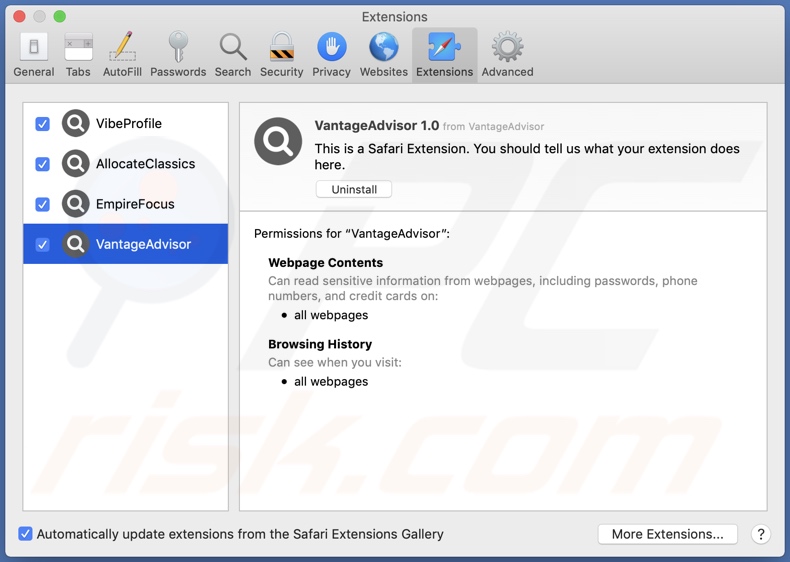Open the Websites globe icon

[x=384, y=47]
